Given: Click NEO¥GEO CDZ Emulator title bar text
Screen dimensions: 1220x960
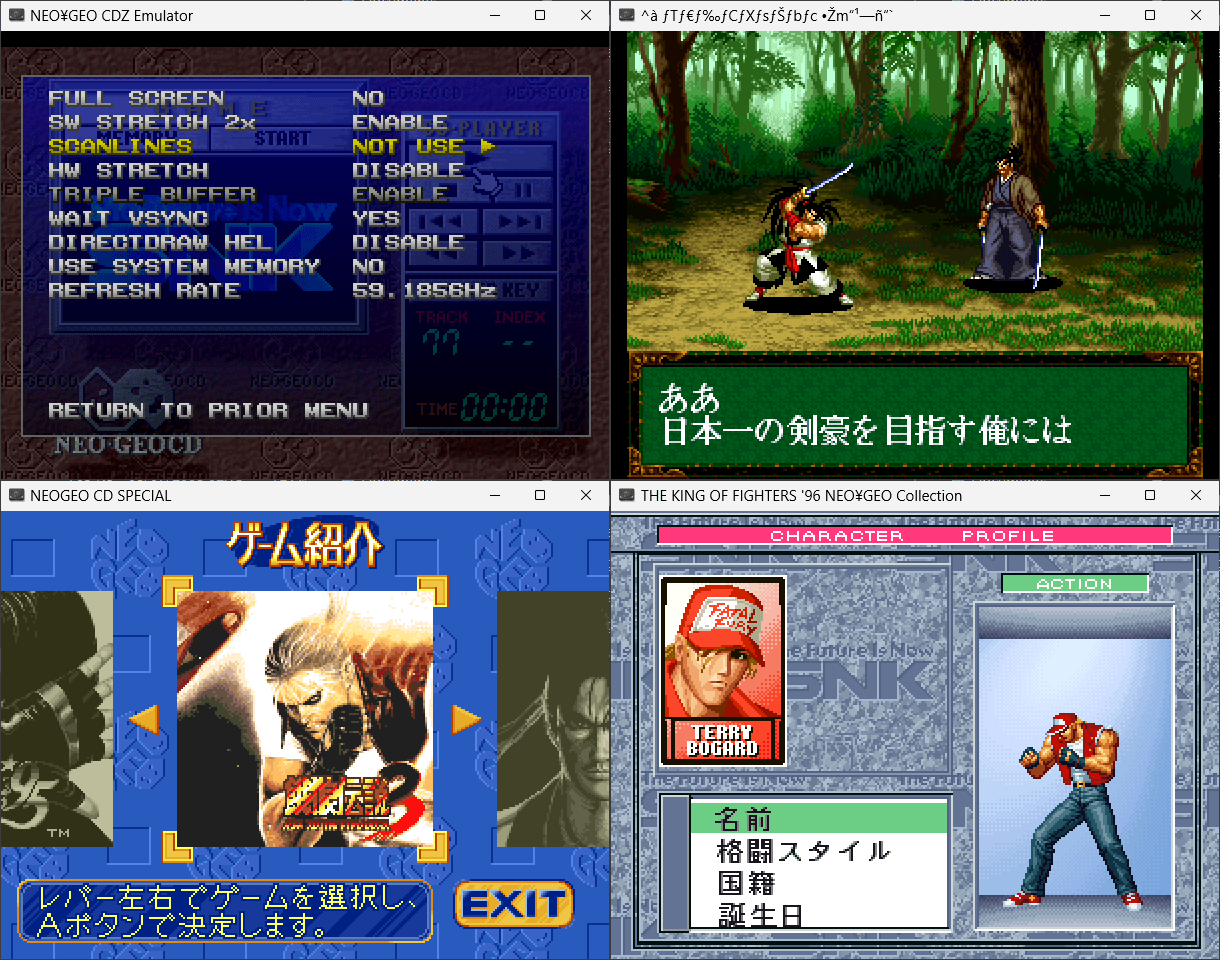Looking at the screenshot, I should [112, 15].
